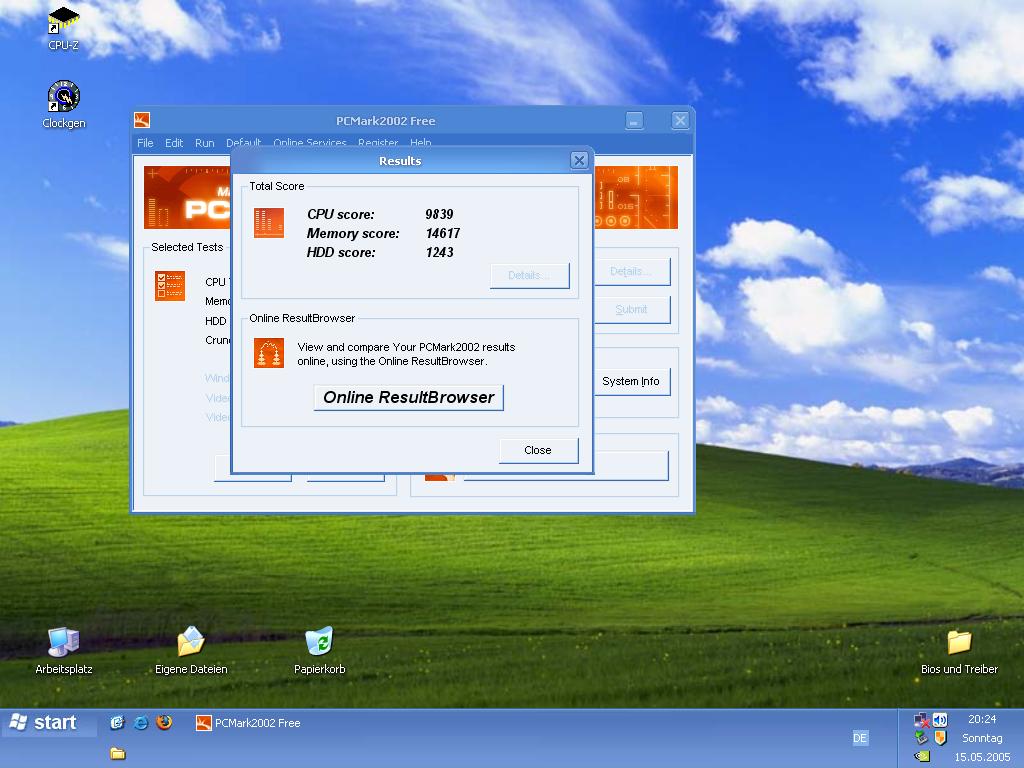Viewport: 1024px width, 768px height.
Task: Select PCMark2002 Free taskbar button
Action: click(x=248, y=723)
